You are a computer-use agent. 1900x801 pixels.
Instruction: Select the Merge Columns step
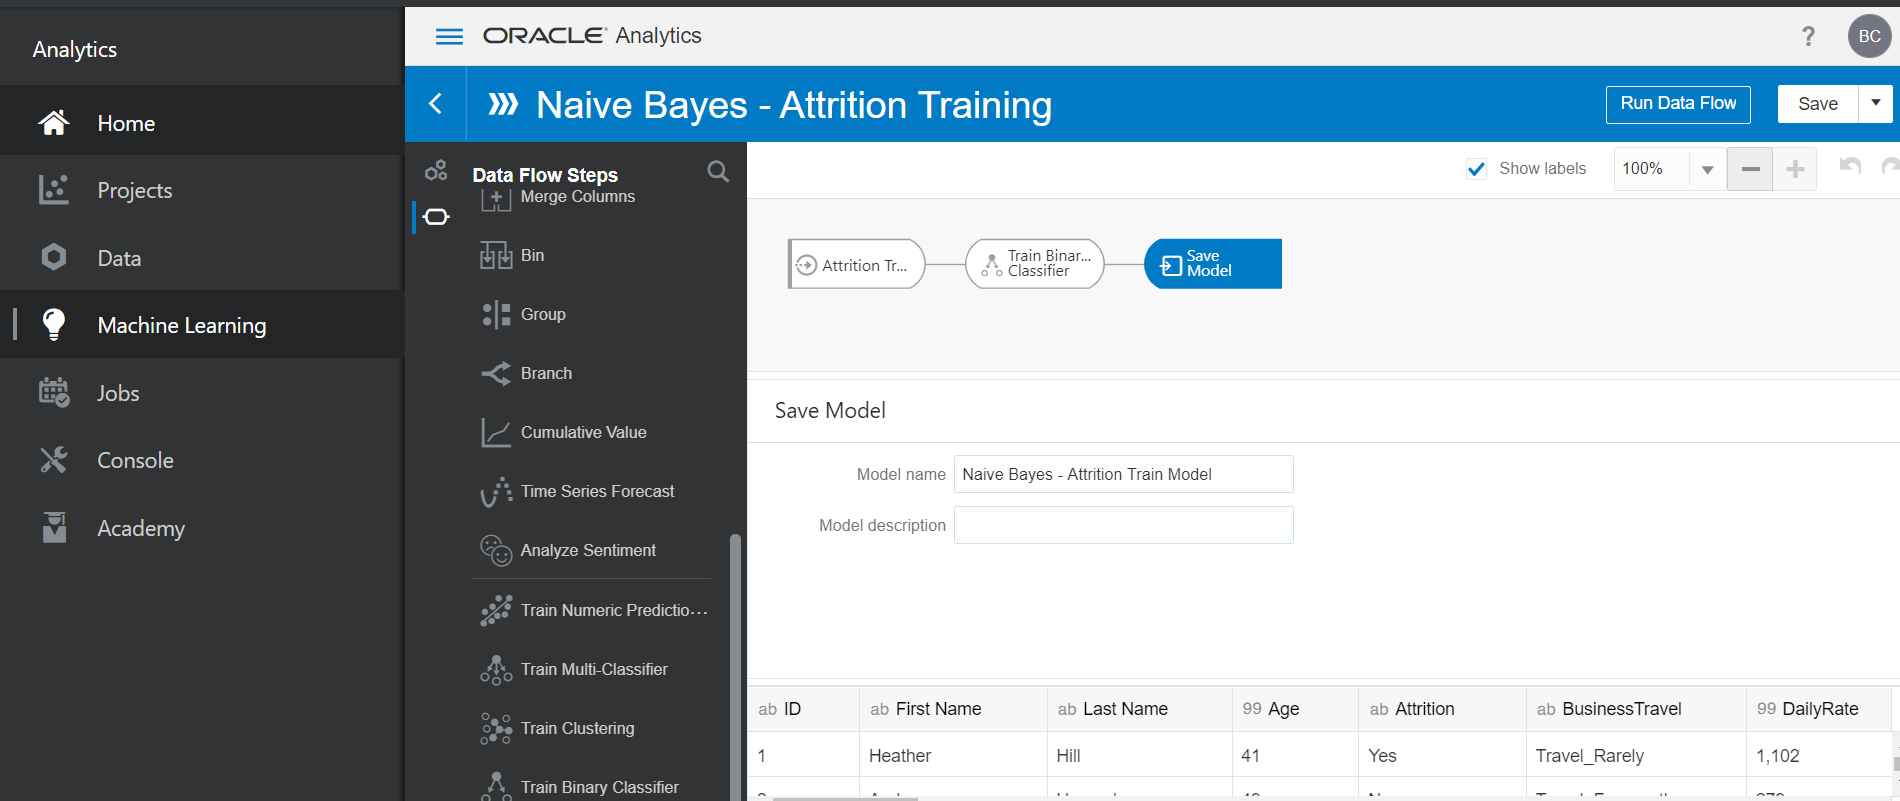click(x=578, y=197)
